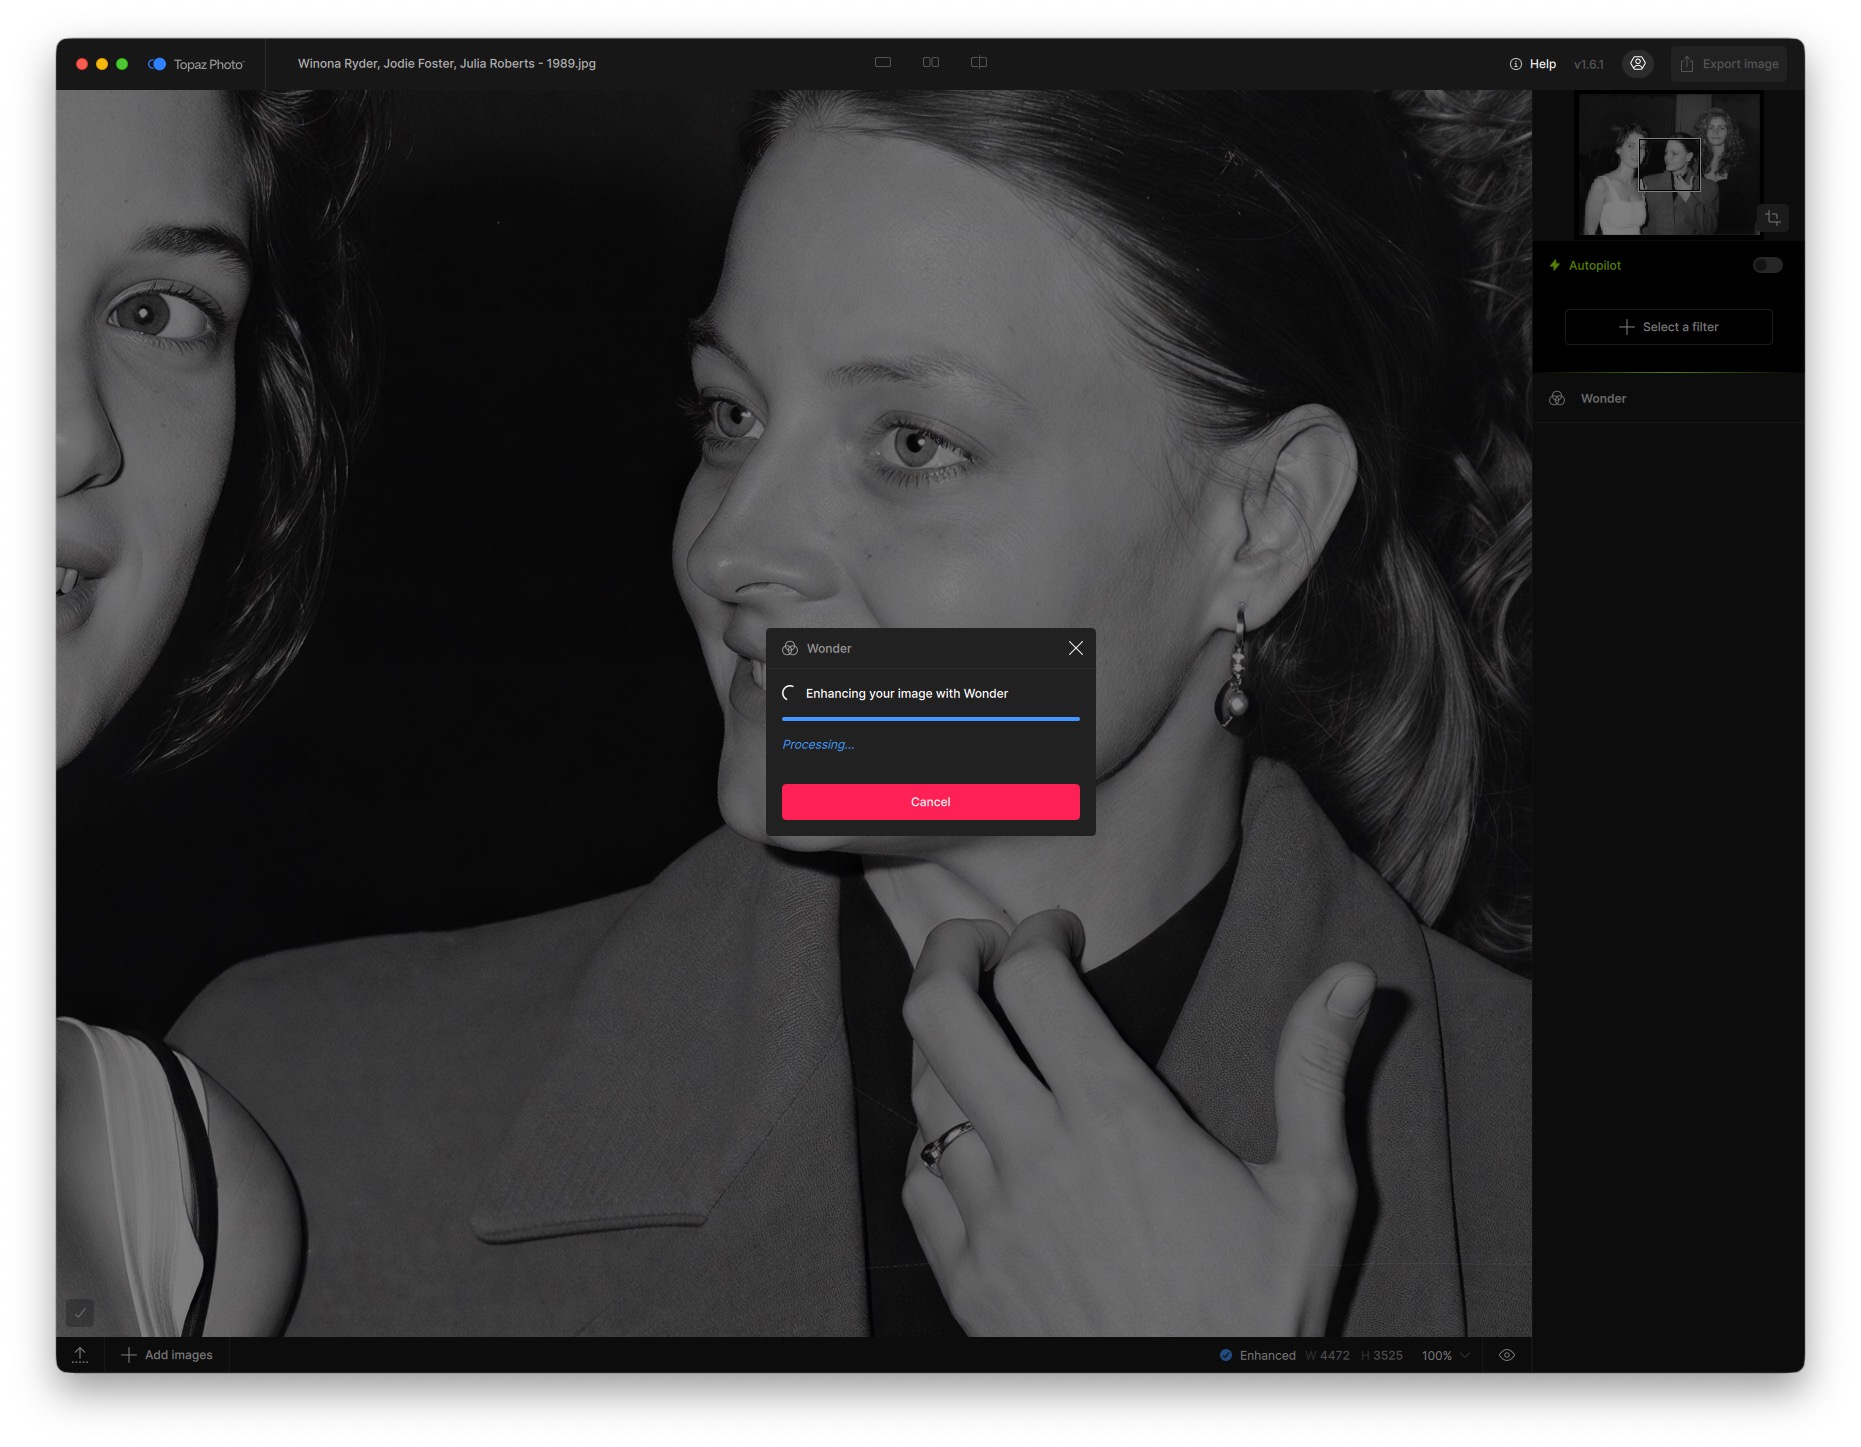Viewport: 1861px width, 1447px height.
Task: Expand the Wonder filter panel row
Action: (1668, 398)
